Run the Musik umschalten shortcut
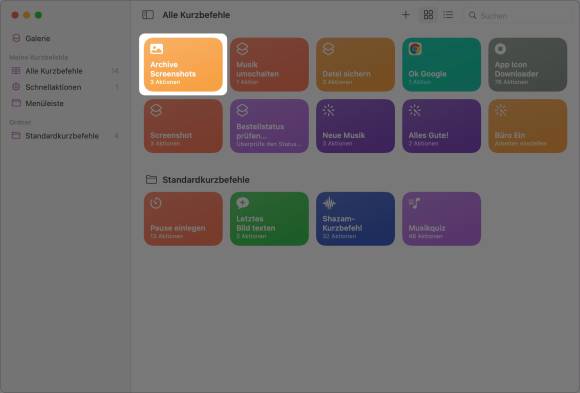580x393 pixels. (269, 64)
